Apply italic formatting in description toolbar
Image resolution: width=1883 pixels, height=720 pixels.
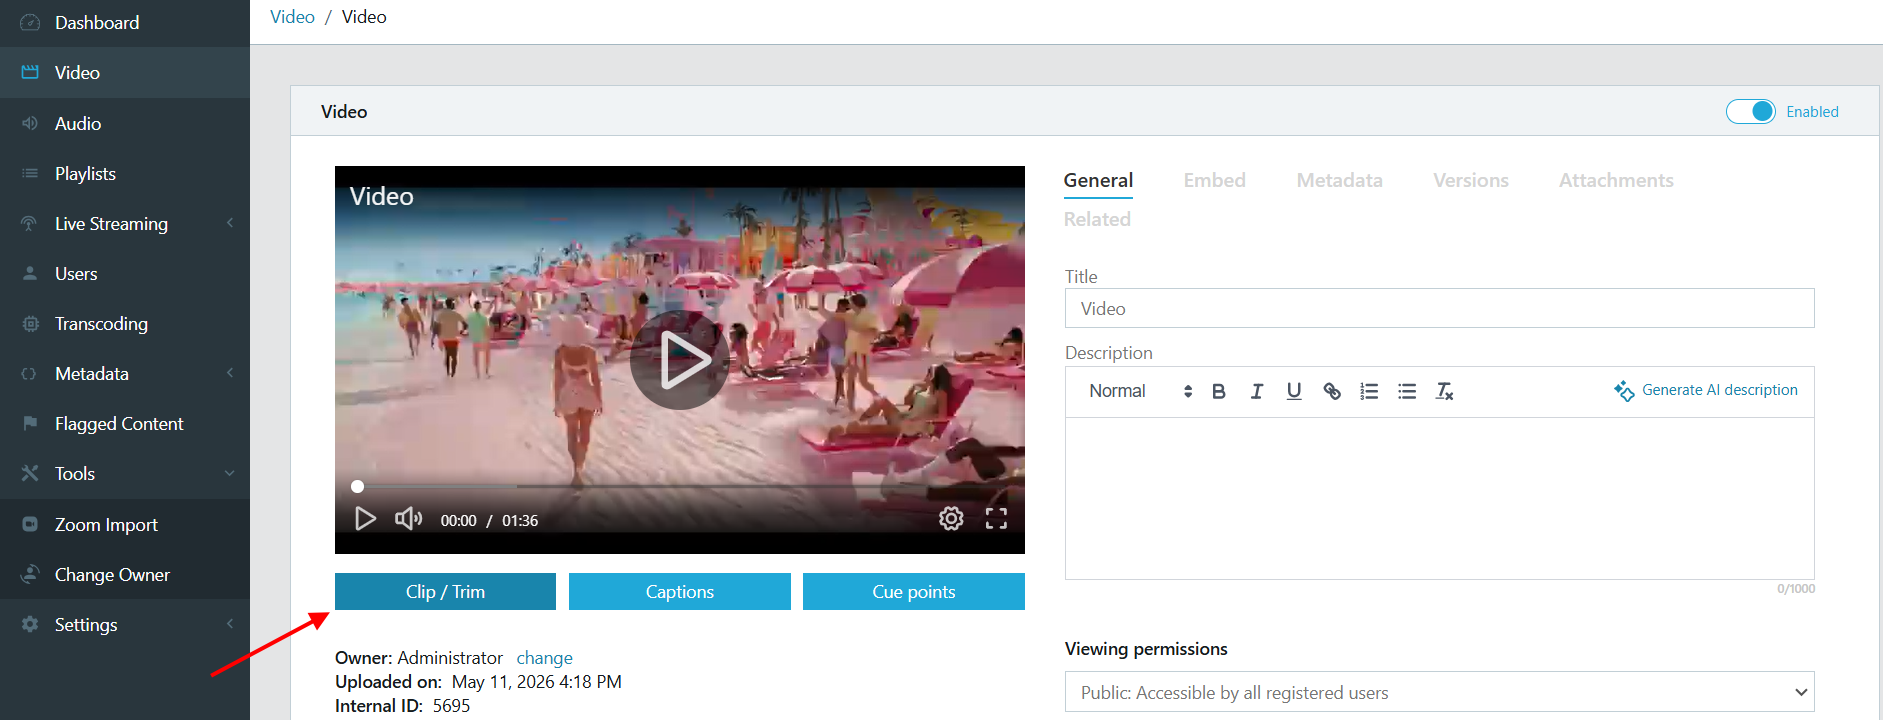(1256, 391)
